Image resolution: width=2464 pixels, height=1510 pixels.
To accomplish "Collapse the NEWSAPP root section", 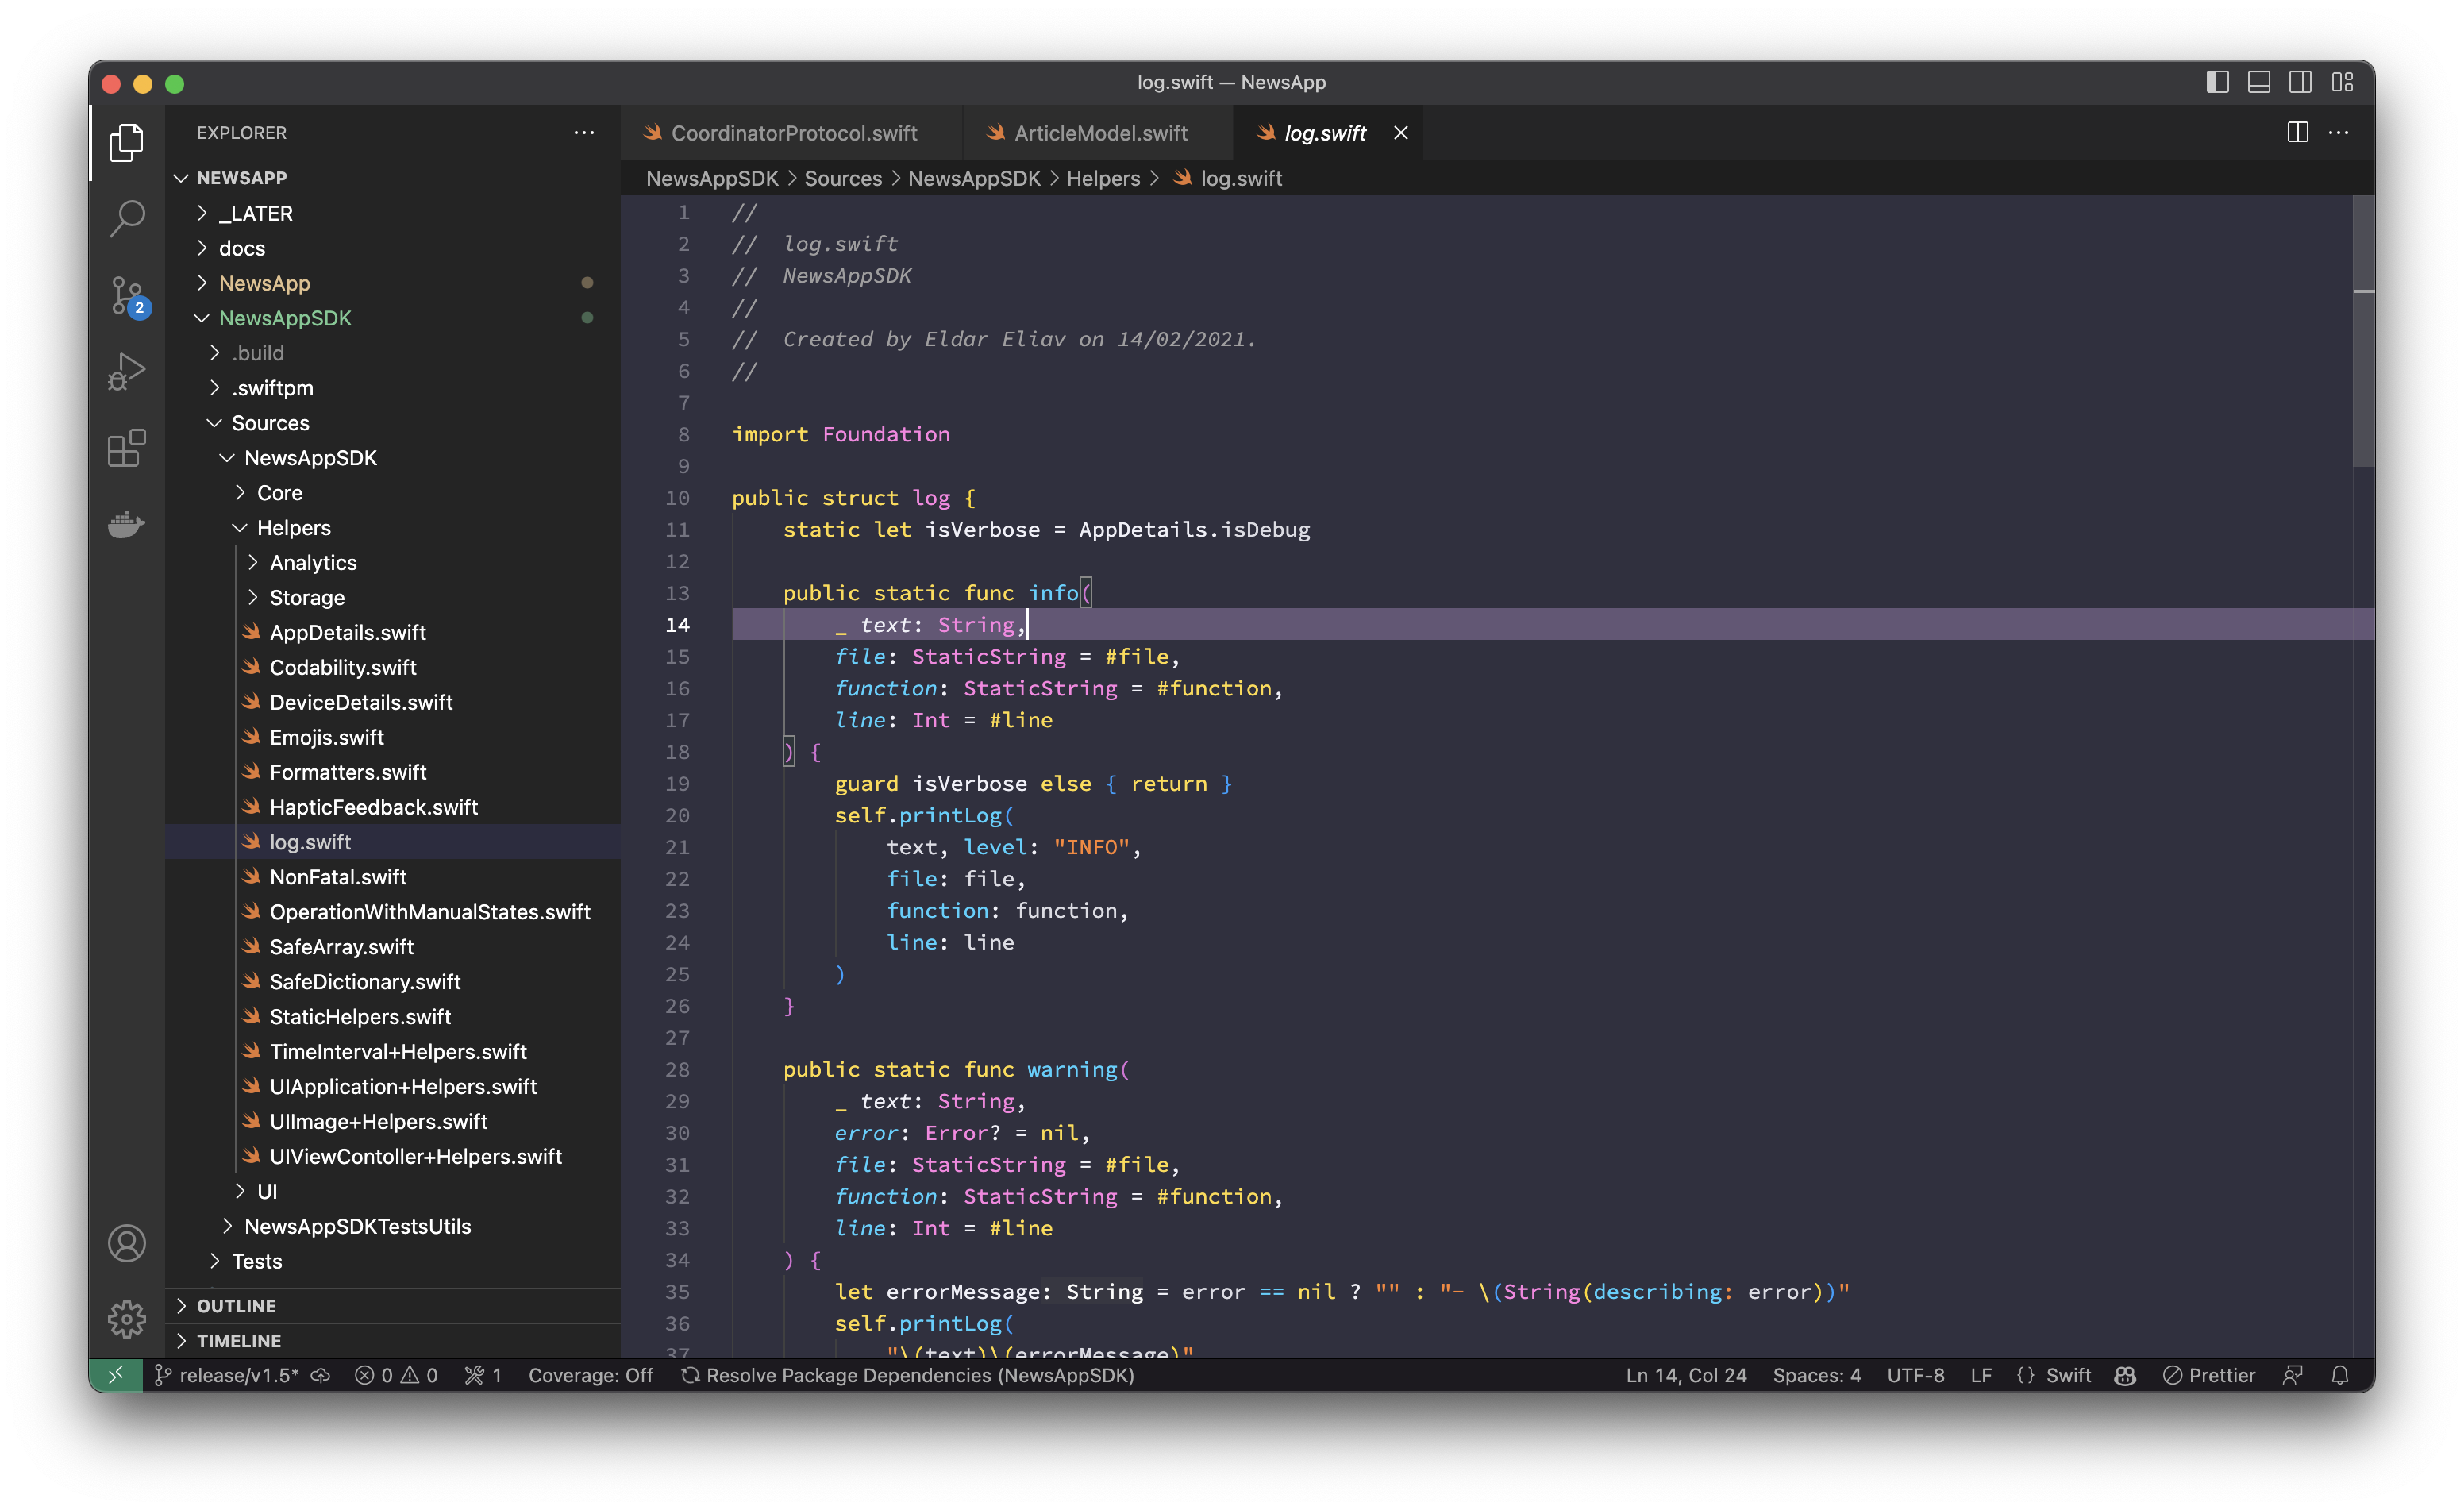I will [x=393, y=177].
